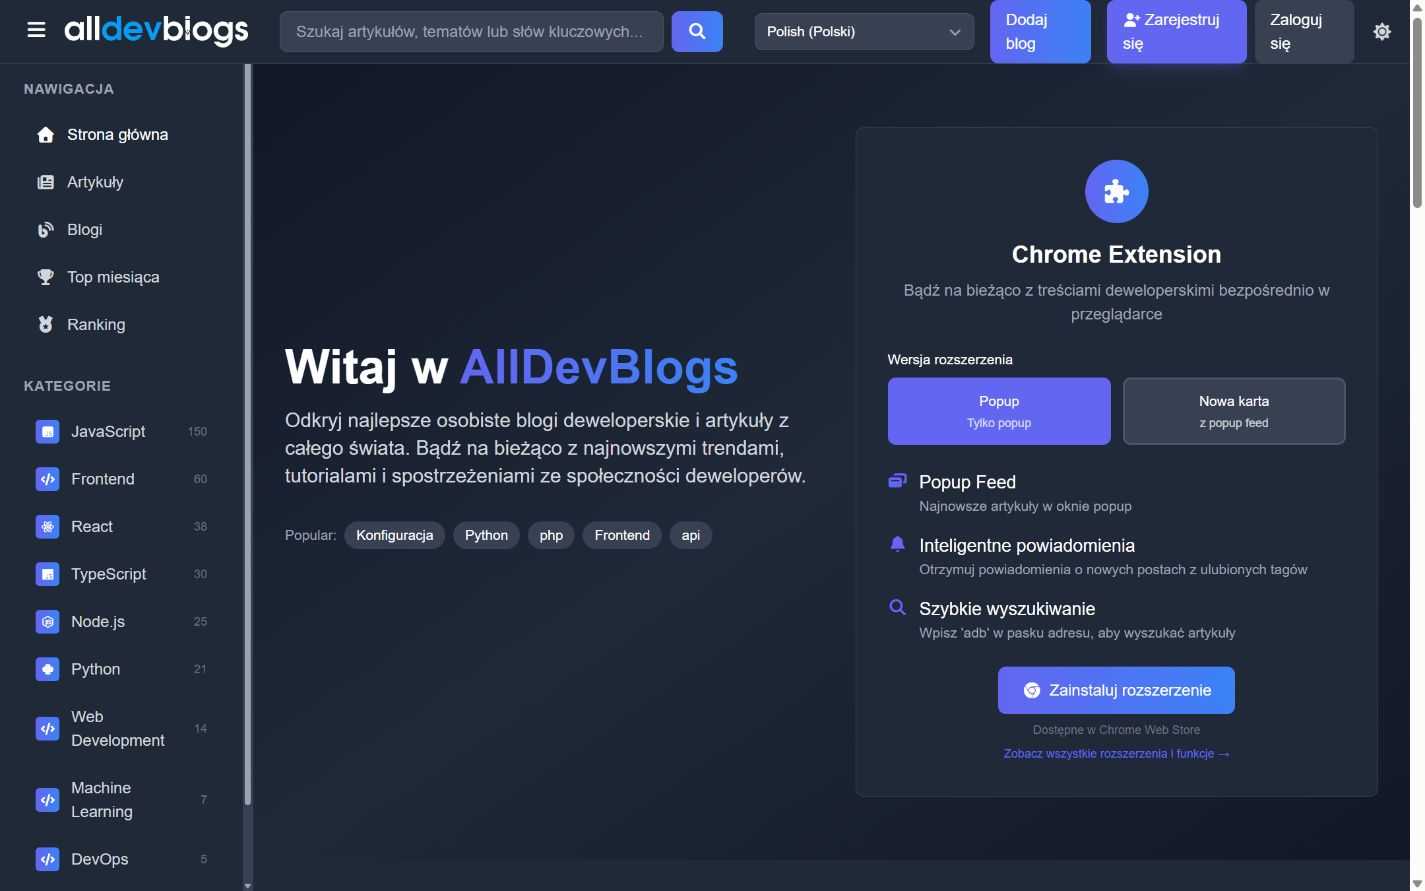Click the JavaScript category icon

coord(47,432)
